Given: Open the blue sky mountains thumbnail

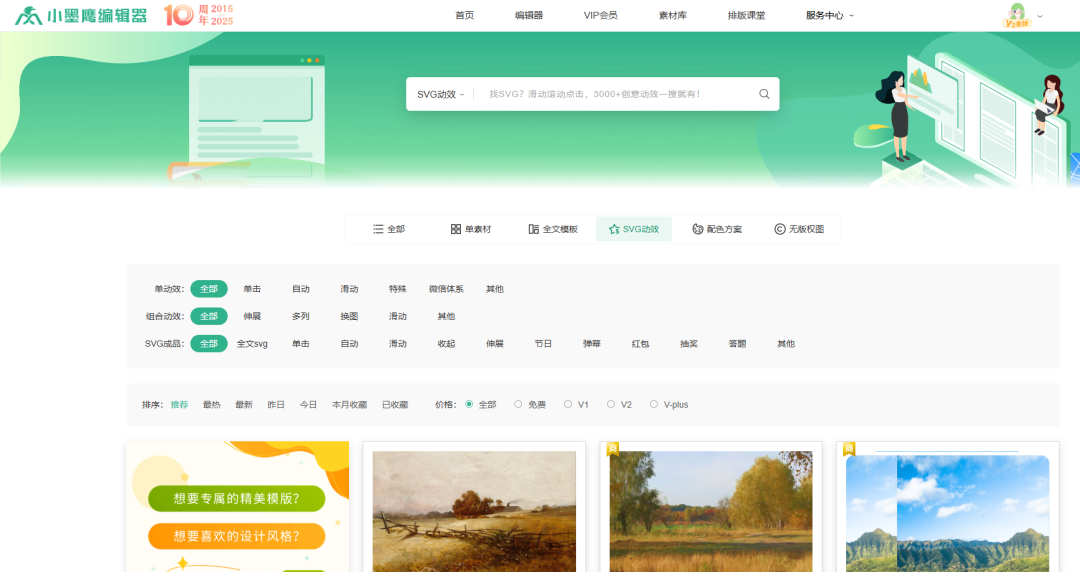Looking at the screenshot, I should click(947, 513).
